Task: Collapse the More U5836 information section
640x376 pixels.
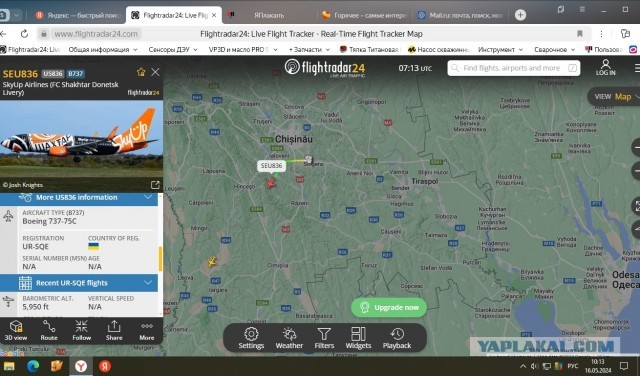Action: point(148,198)
